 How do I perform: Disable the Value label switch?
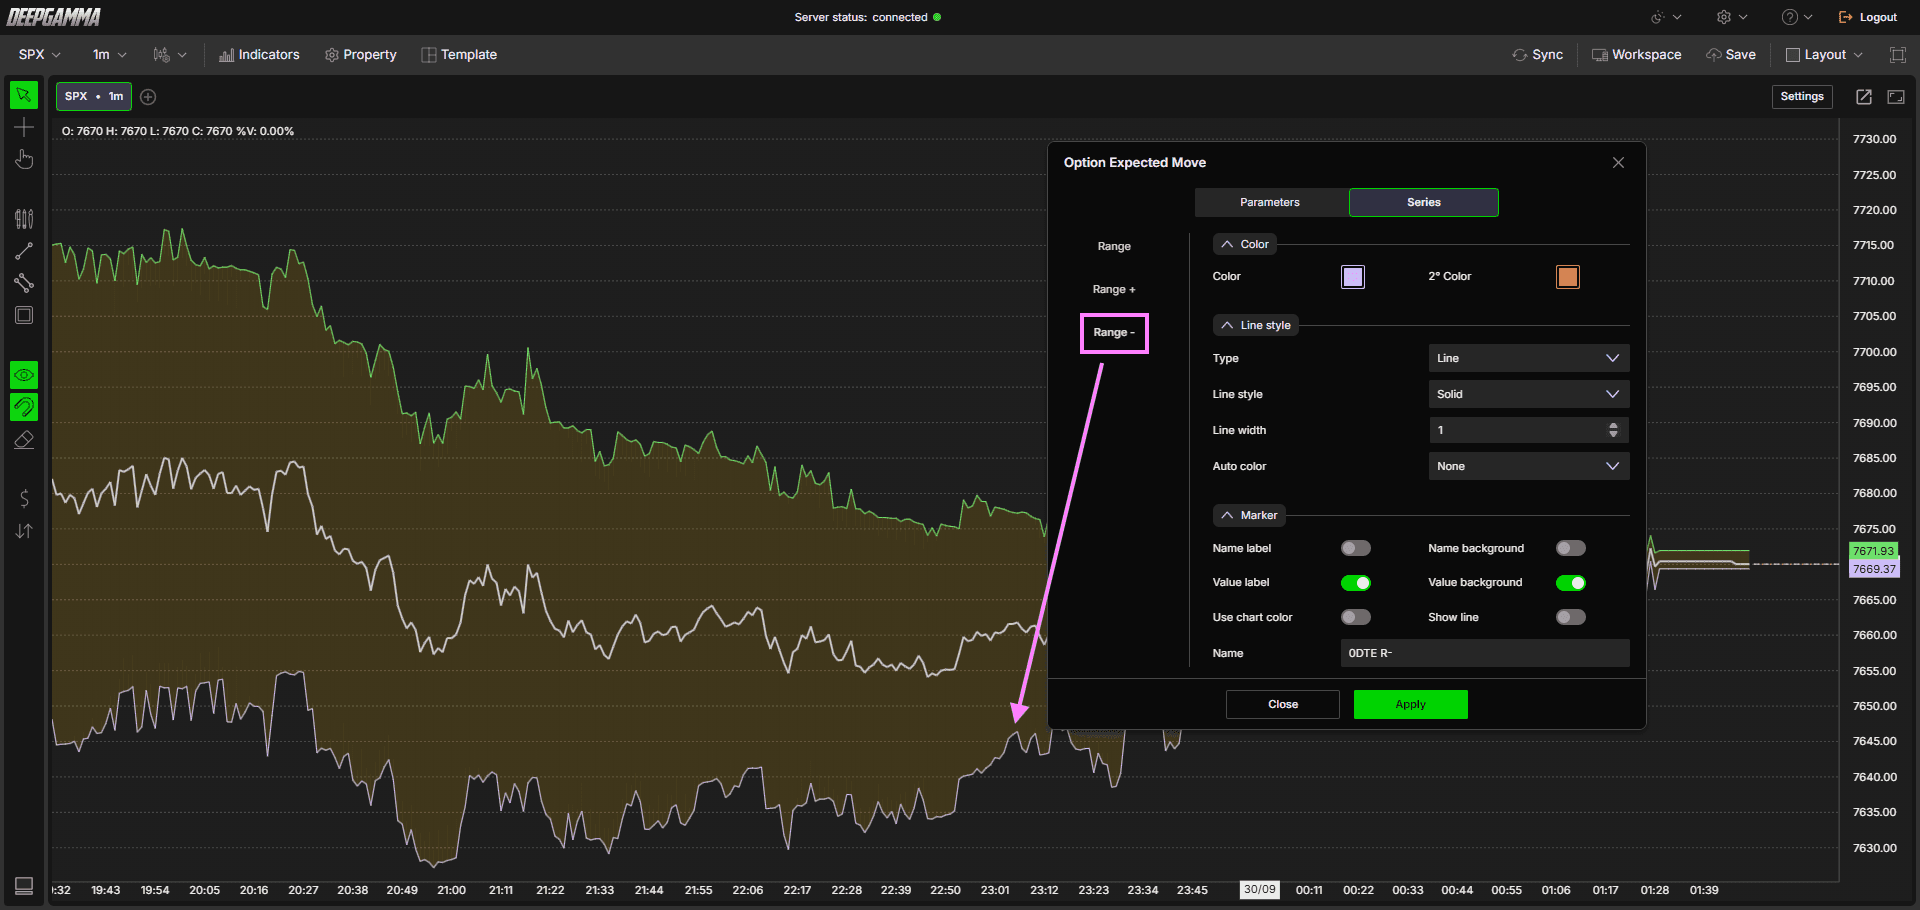1356,583
